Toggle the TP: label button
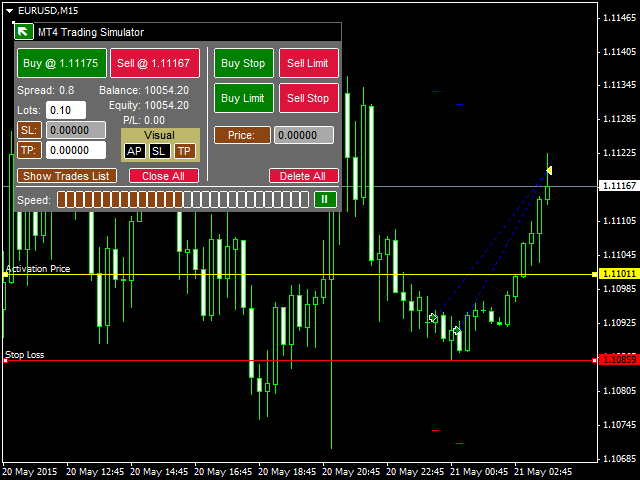 (x=29, y=150)
